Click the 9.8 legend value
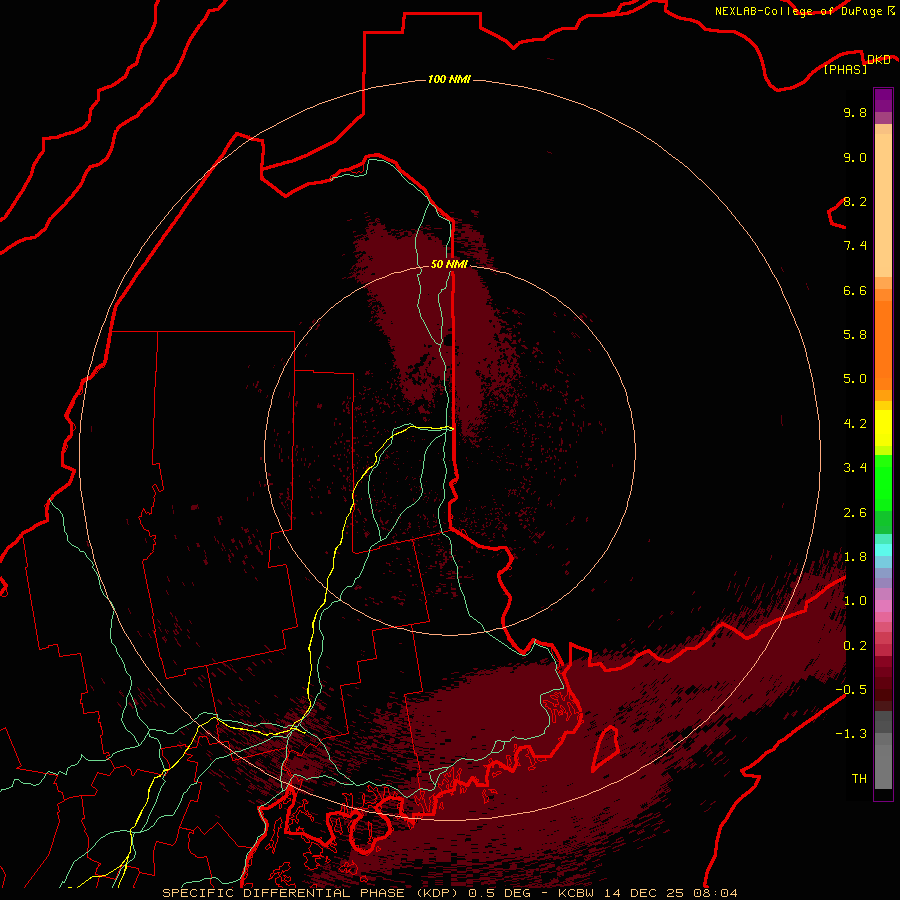The width and height of the screenshot is (900, 900). [855, 112]
